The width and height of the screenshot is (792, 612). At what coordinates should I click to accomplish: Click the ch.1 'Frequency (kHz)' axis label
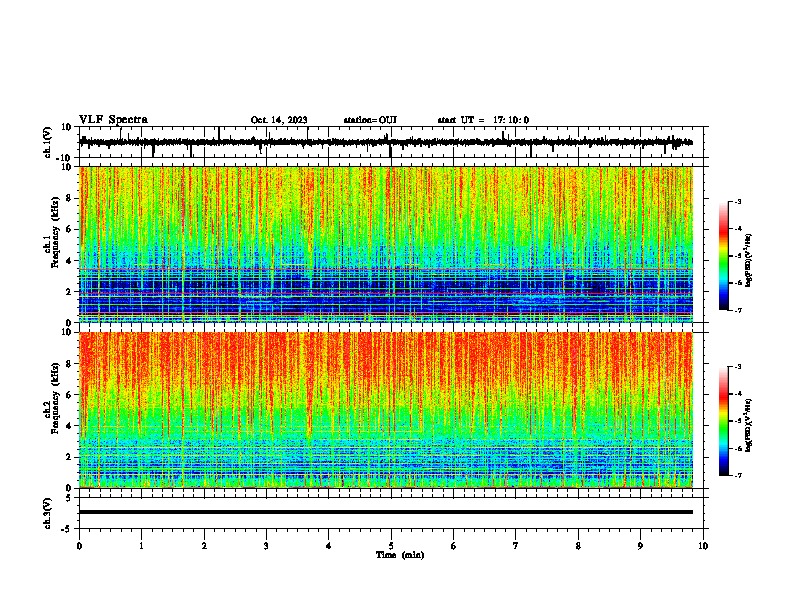[x=55, y=233]
